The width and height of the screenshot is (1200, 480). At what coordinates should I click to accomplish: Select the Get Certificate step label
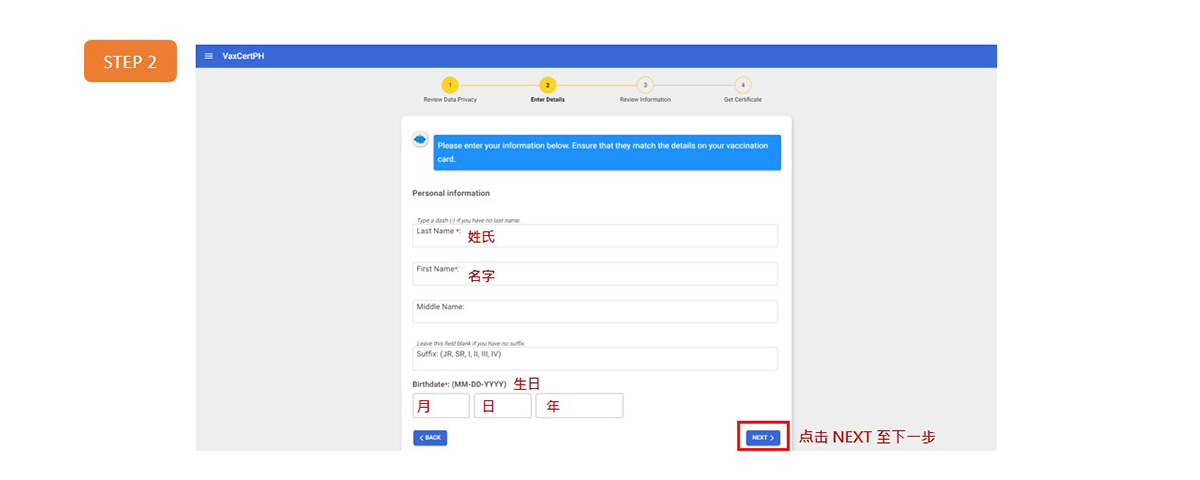[x=742, y=100]
